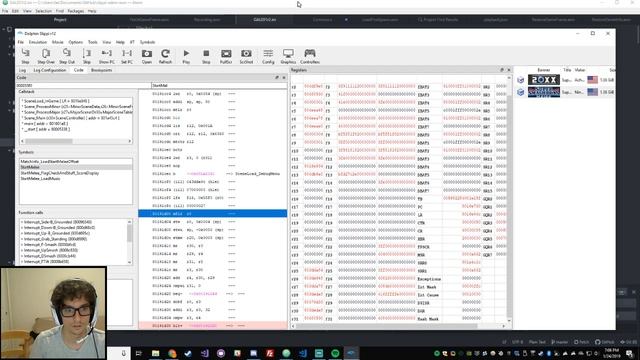This screenshot has width=640, height=360.
Task: Close the Code panel
Action: (284, 78)
